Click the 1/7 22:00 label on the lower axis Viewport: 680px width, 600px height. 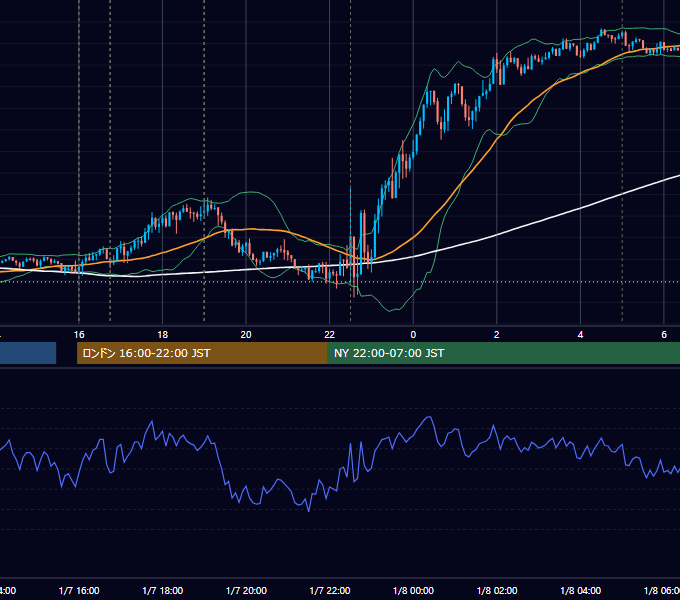click(x=330, y=590)
